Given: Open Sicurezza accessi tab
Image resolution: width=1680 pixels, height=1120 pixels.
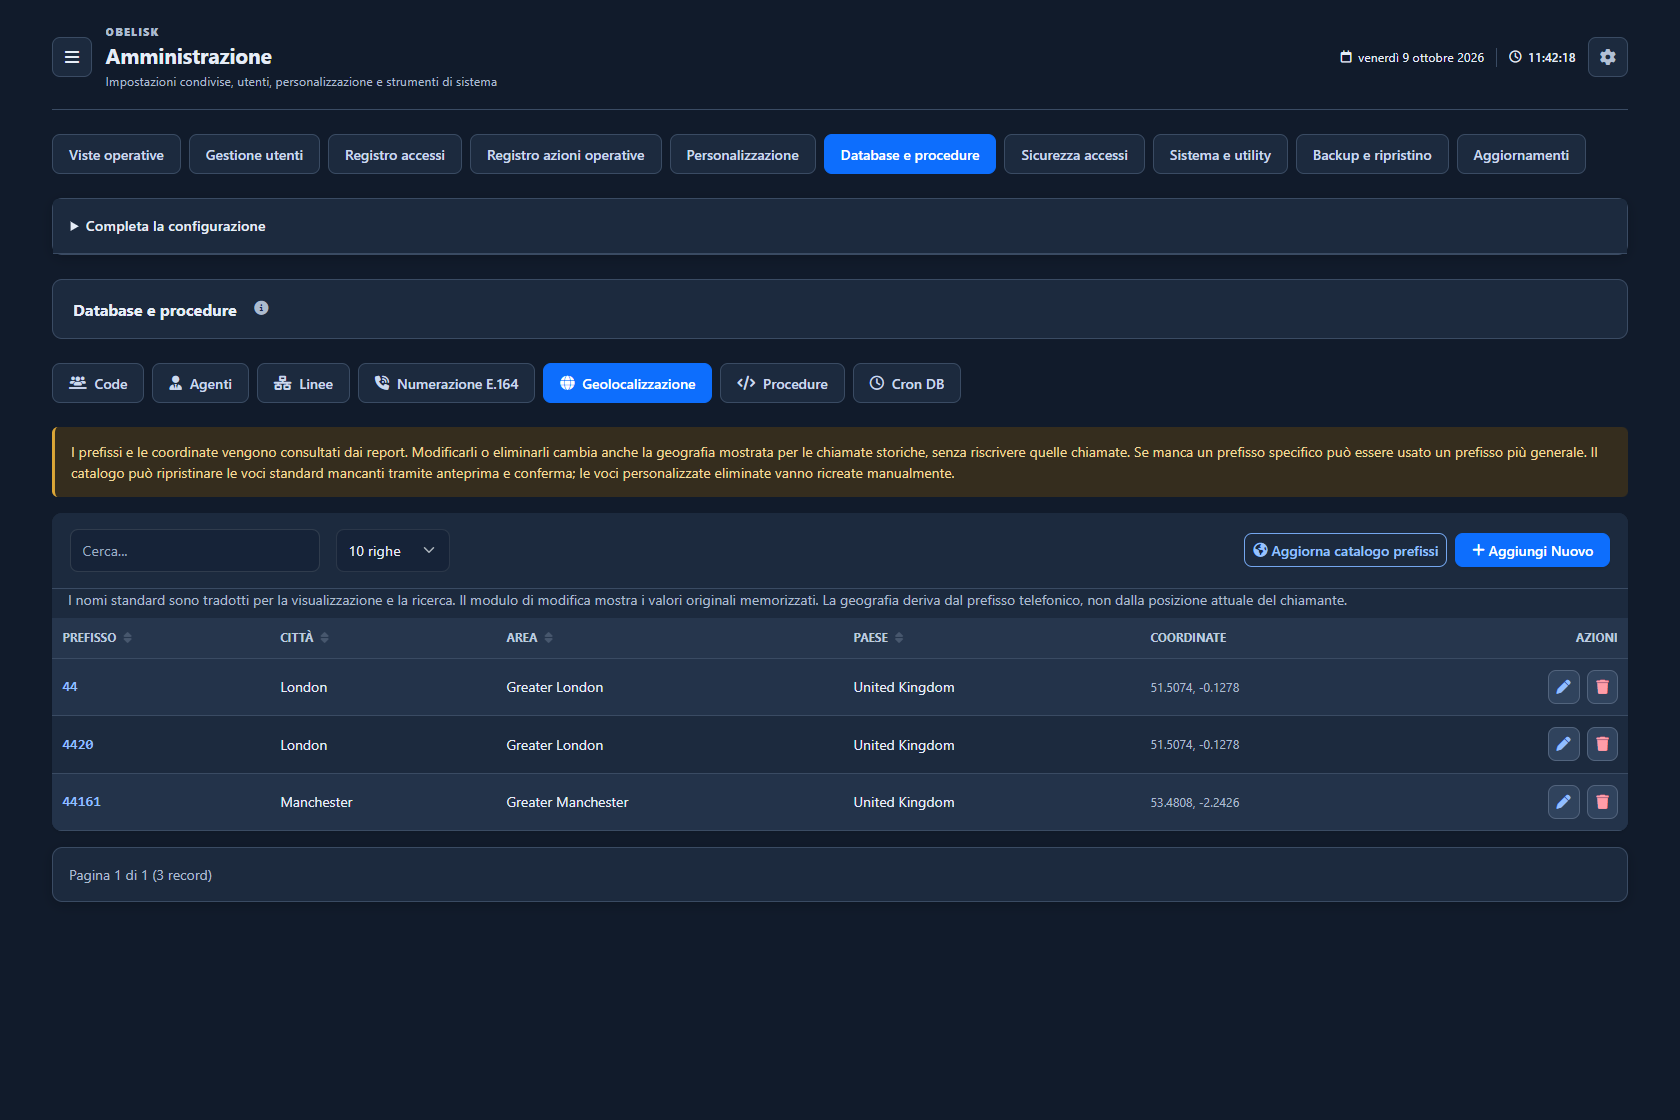Looking at the screenshot, I should pos(1074,154).
